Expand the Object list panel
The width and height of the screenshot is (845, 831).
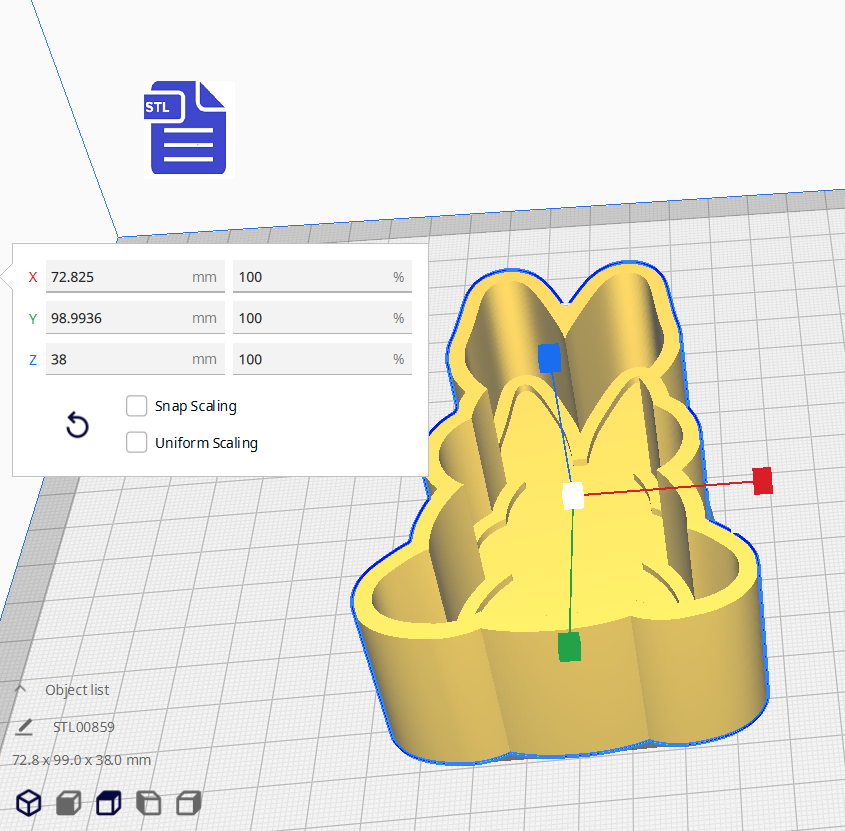pyautogui.click(x=21, y=689)
